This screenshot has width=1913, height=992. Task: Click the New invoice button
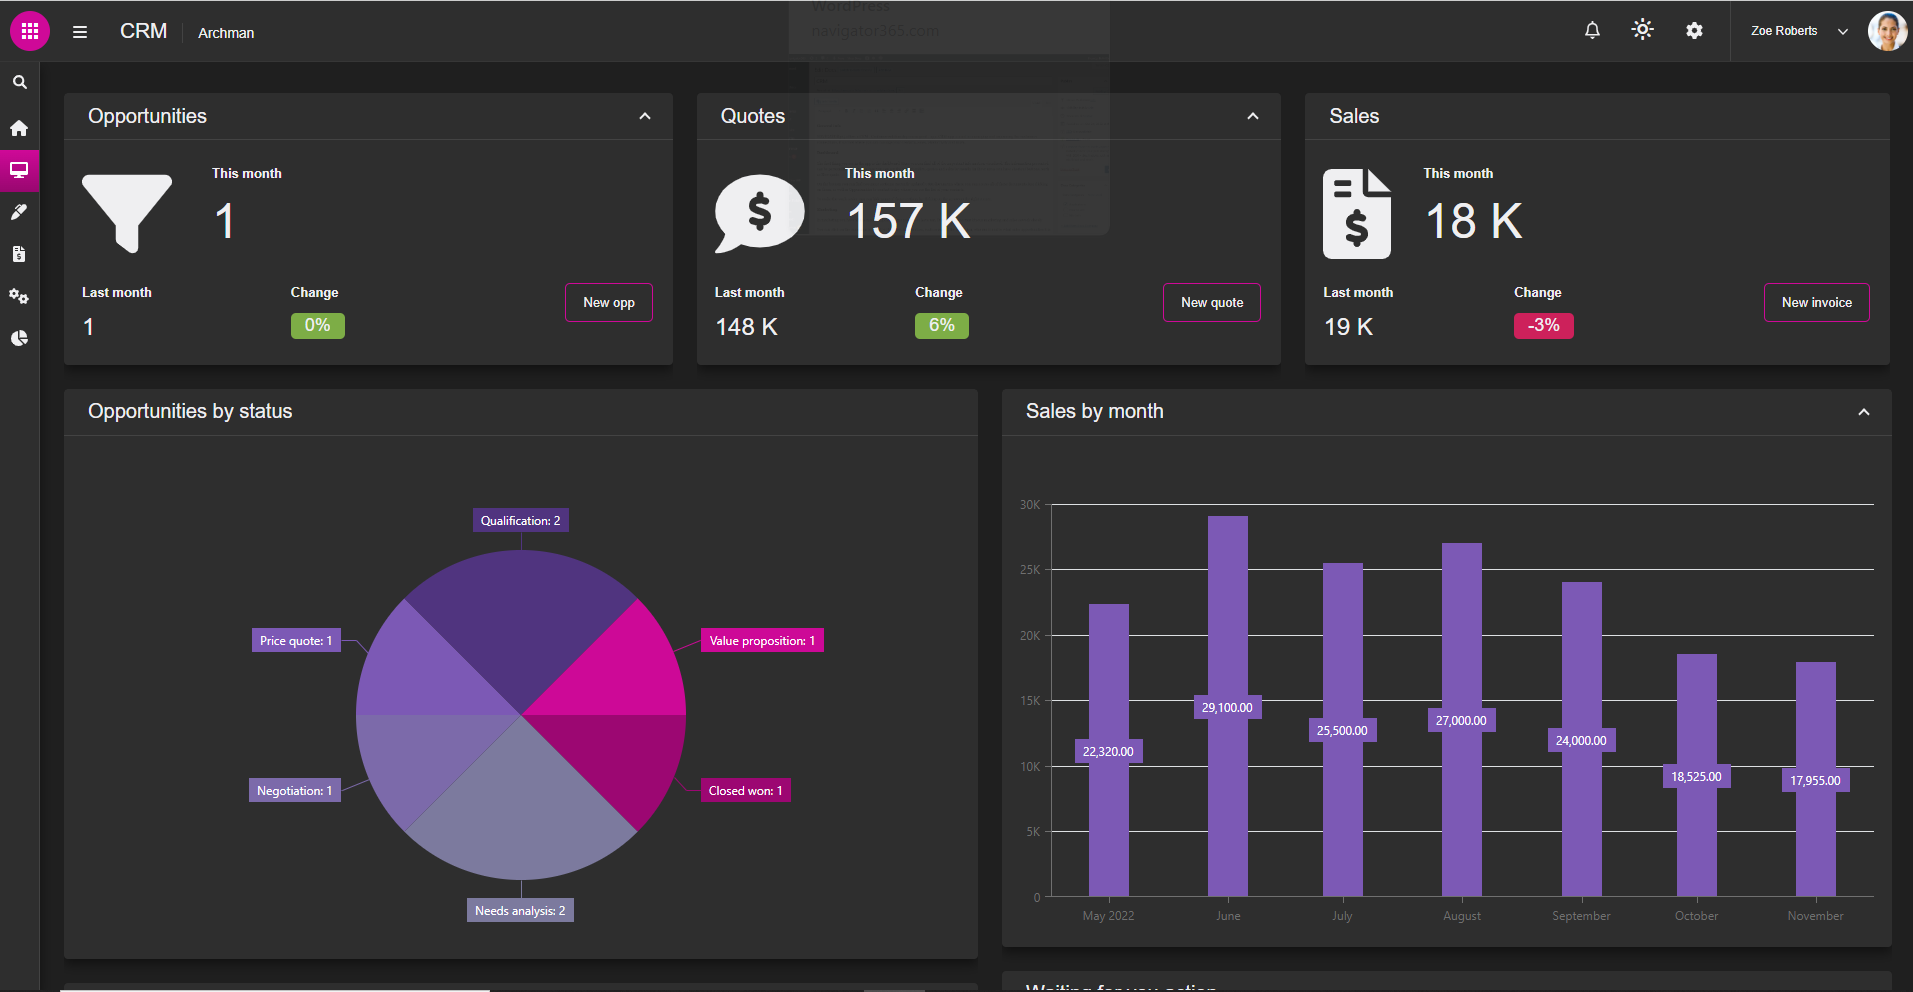click(1816, 302)
